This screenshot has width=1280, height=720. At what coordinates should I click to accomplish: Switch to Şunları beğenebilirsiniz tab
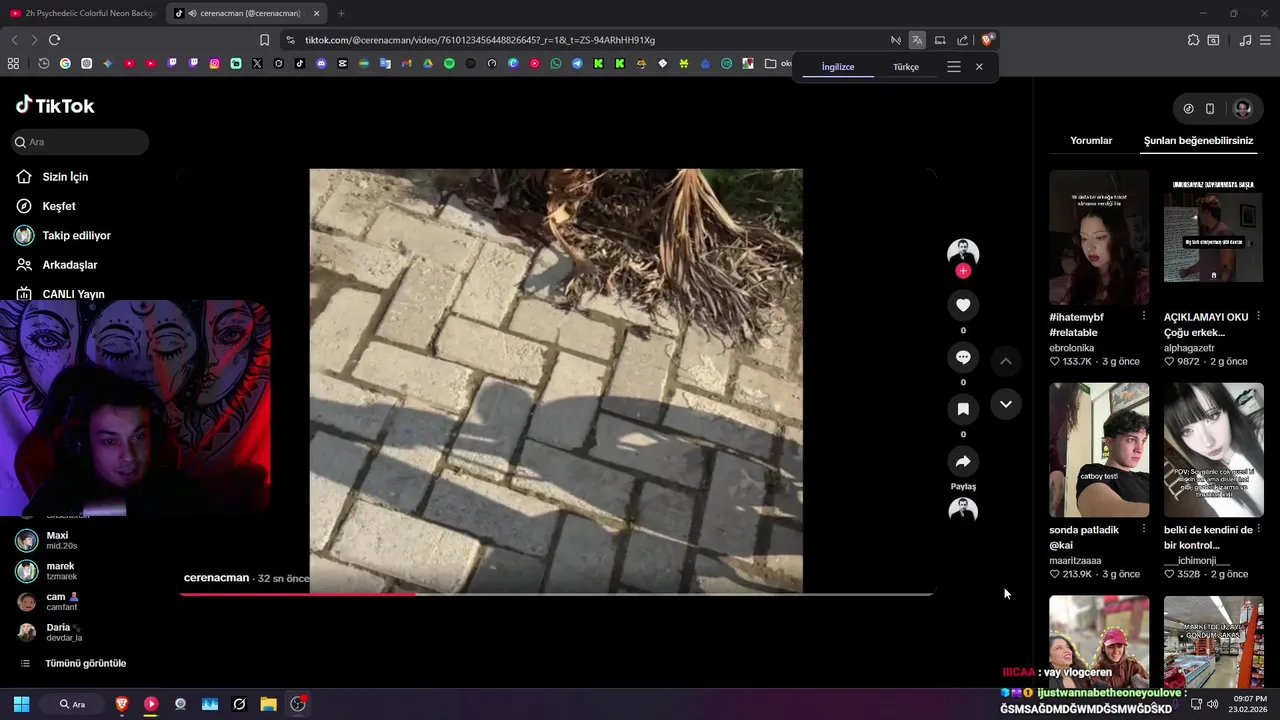tap(1198, 141)
